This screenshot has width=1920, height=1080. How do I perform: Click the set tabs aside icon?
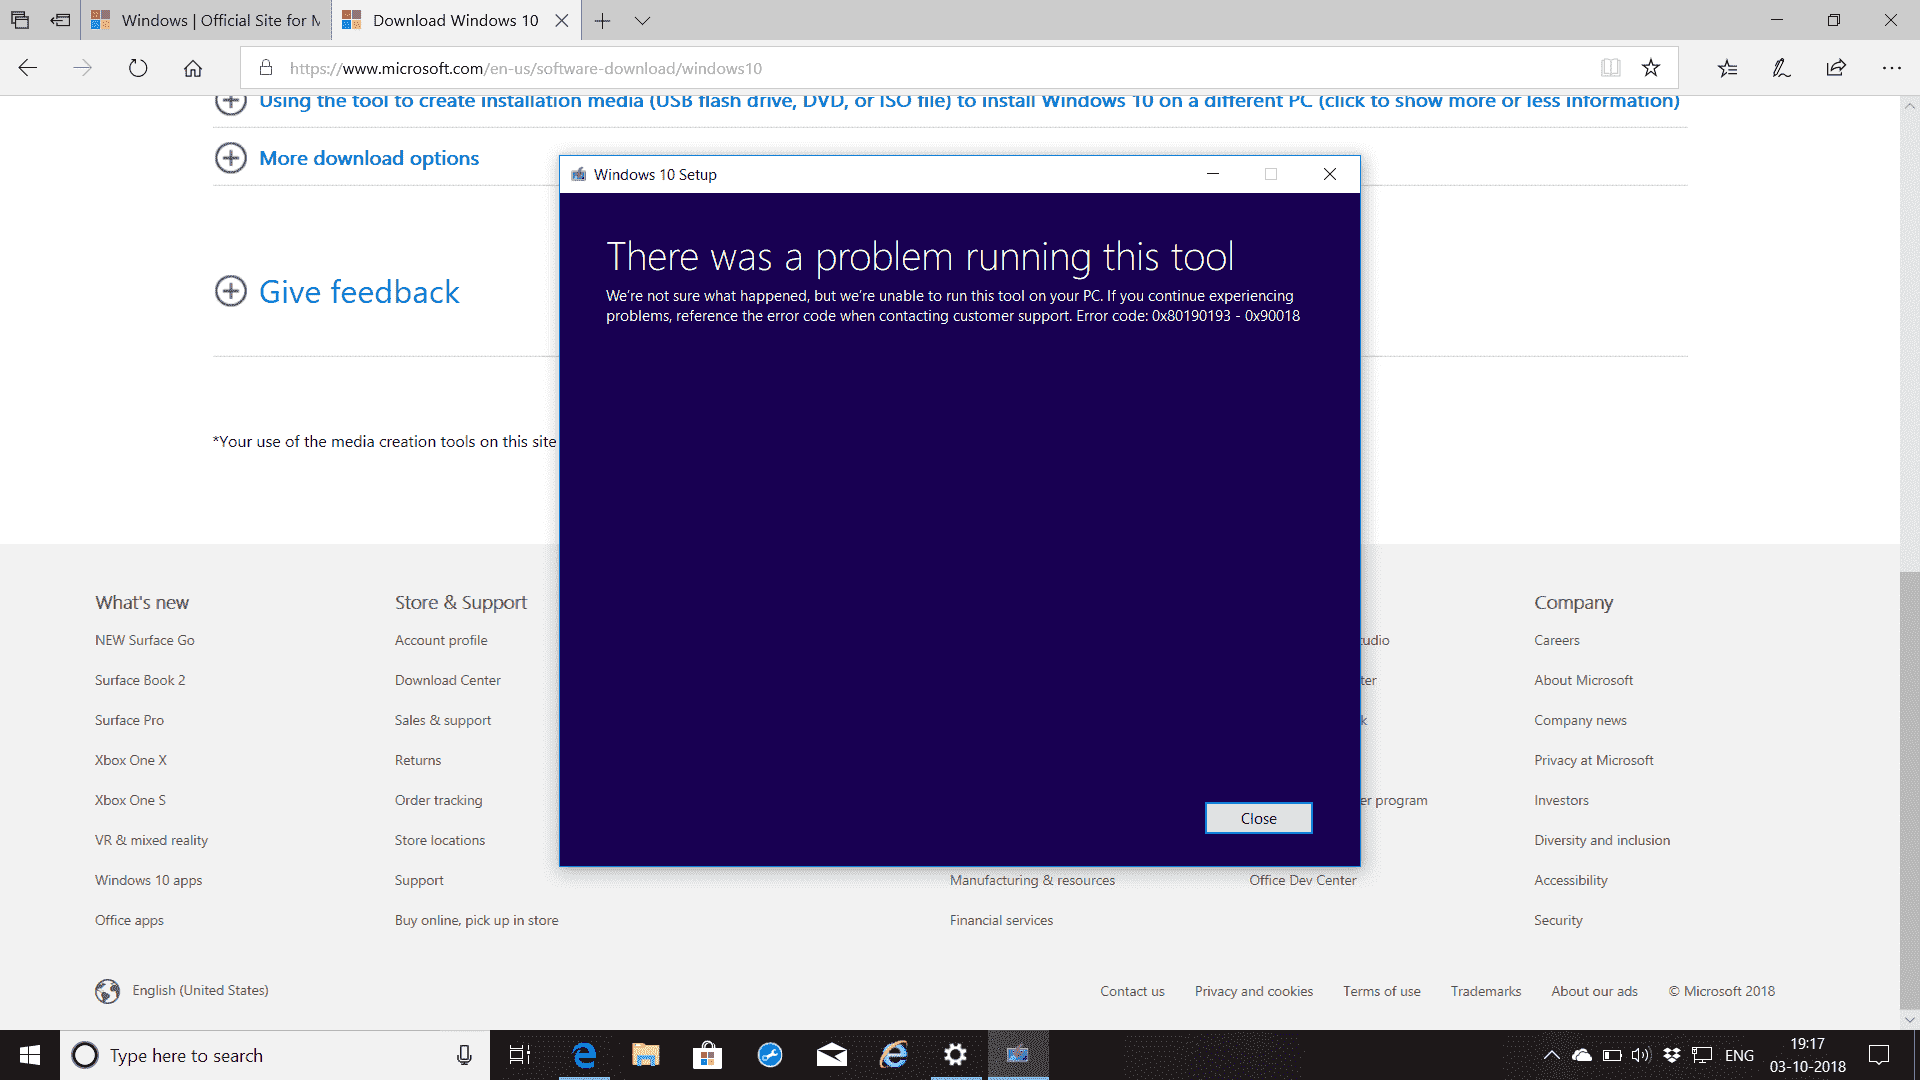(x=60, y=20)
